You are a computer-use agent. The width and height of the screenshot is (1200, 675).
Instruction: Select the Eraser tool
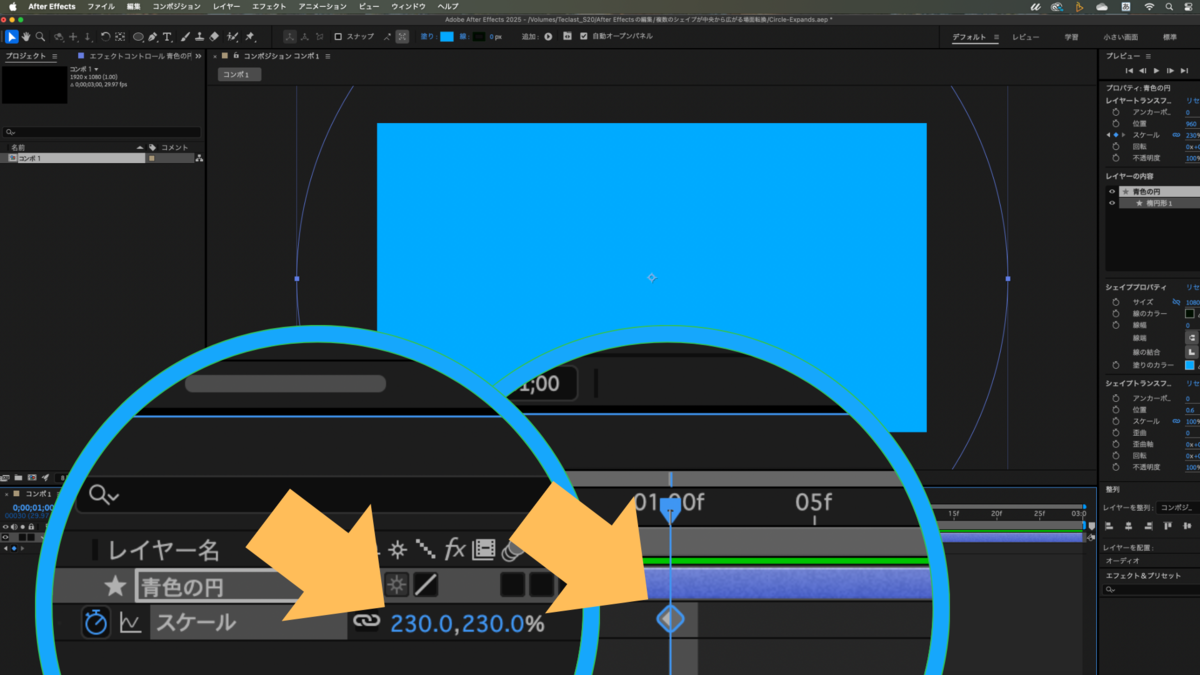tap(214, 37)
